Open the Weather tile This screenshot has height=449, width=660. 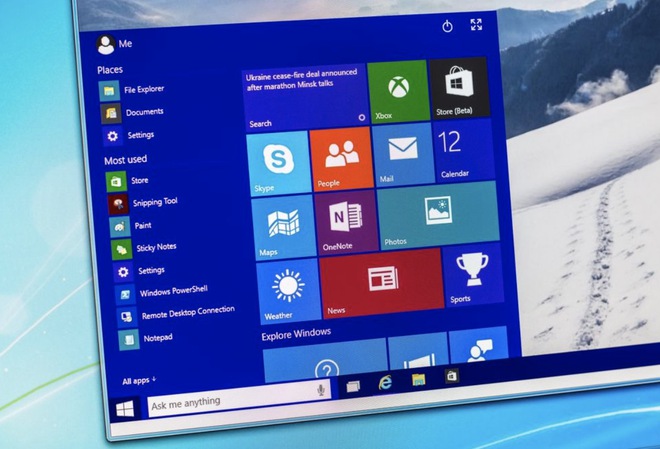[x=288, y=291]
